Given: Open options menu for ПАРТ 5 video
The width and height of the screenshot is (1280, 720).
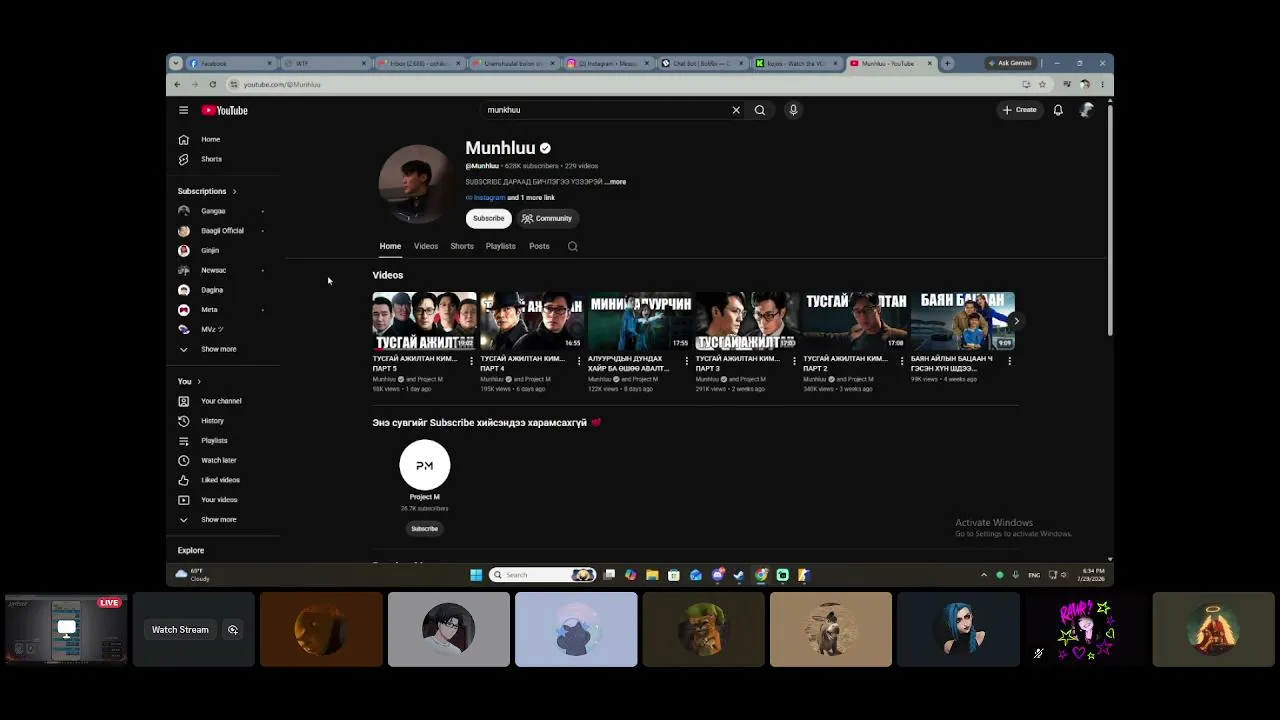Looking at the screenshot, I should click(471, 361).
